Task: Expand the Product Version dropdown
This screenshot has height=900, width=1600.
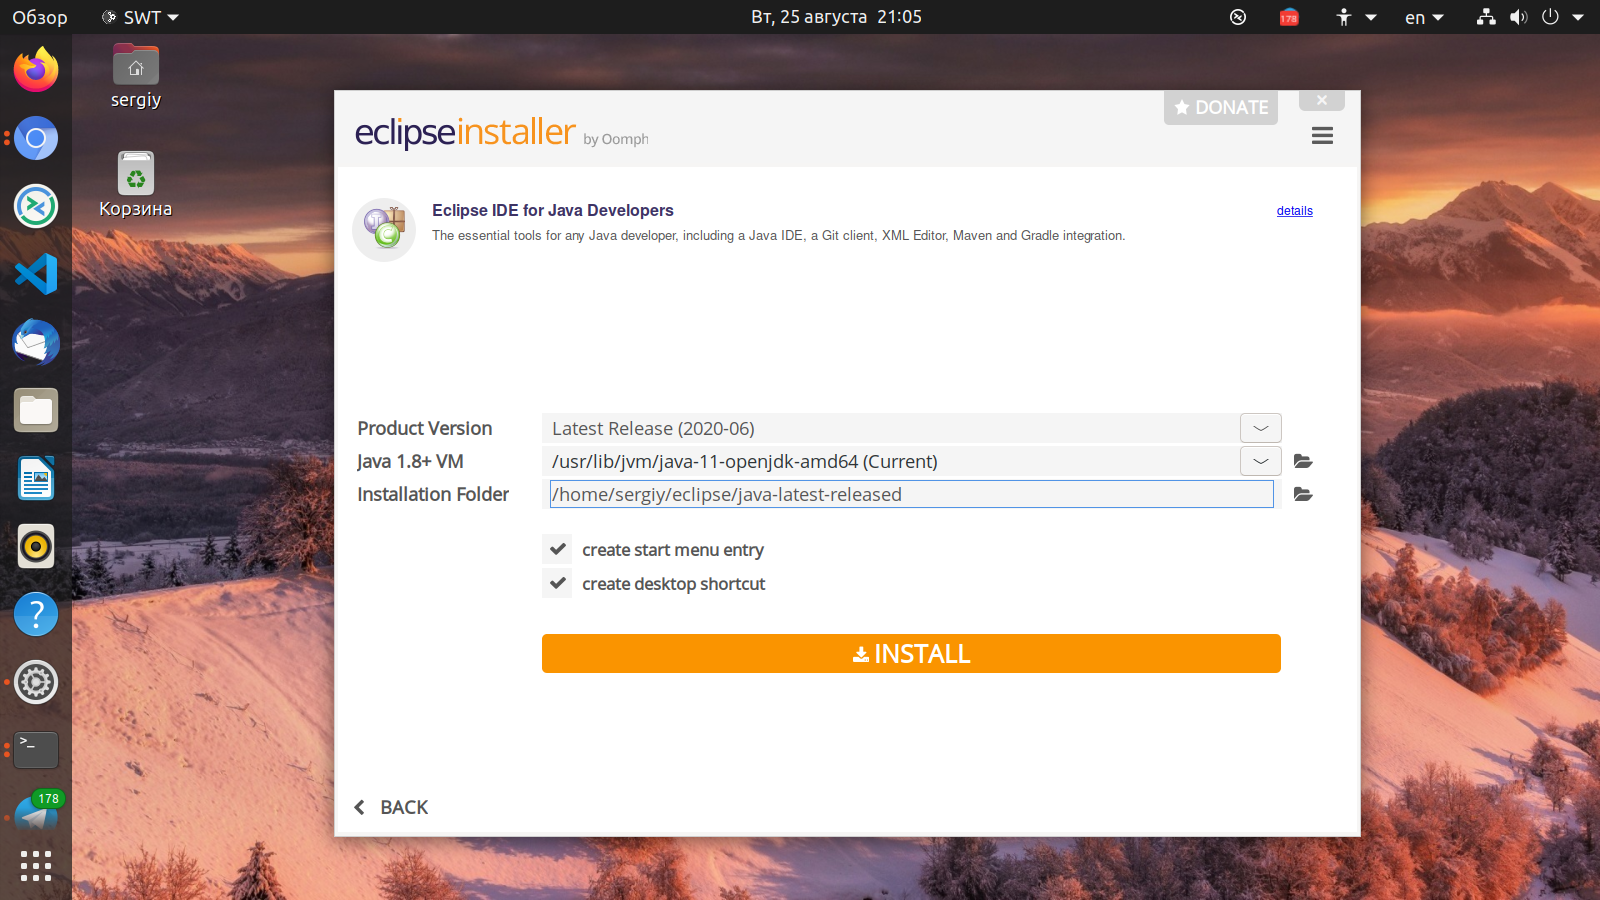Action: click(1260, 428)
